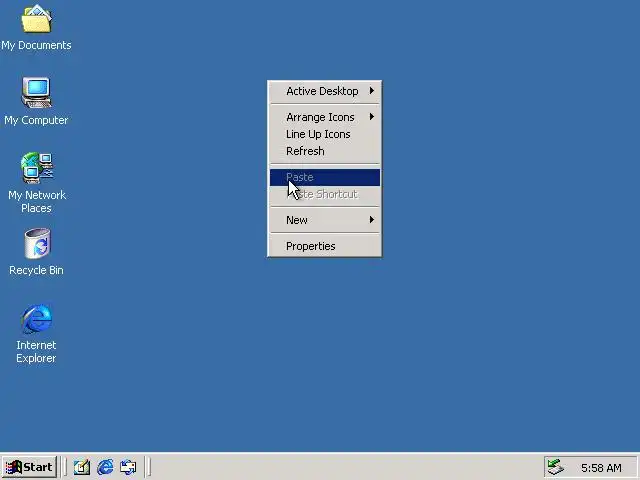
Task: Click the Paste Shortcut menu entry
Action: (x=325, y=194)
